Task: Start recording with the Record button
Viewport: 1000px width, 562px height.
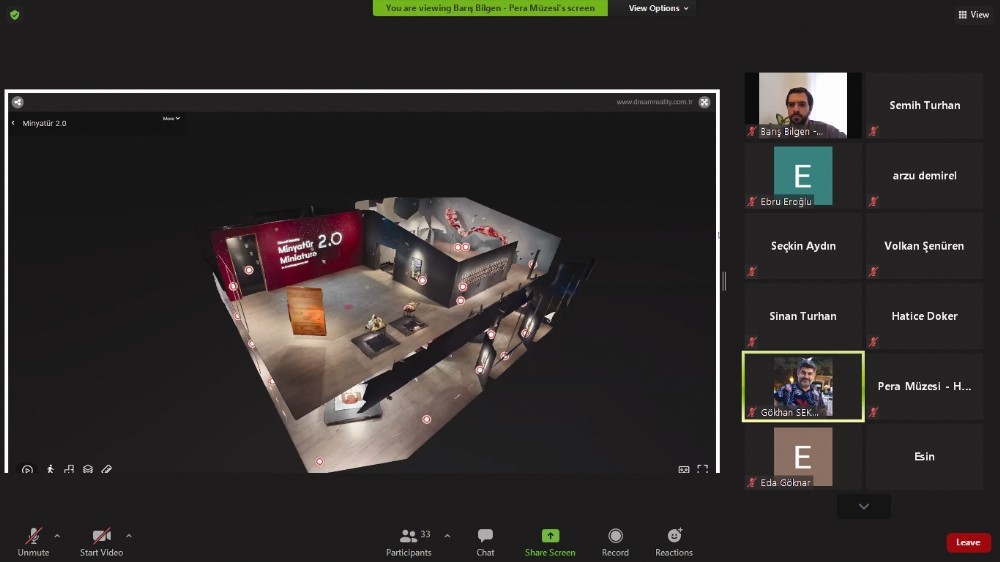Action: tap(615, 541)
